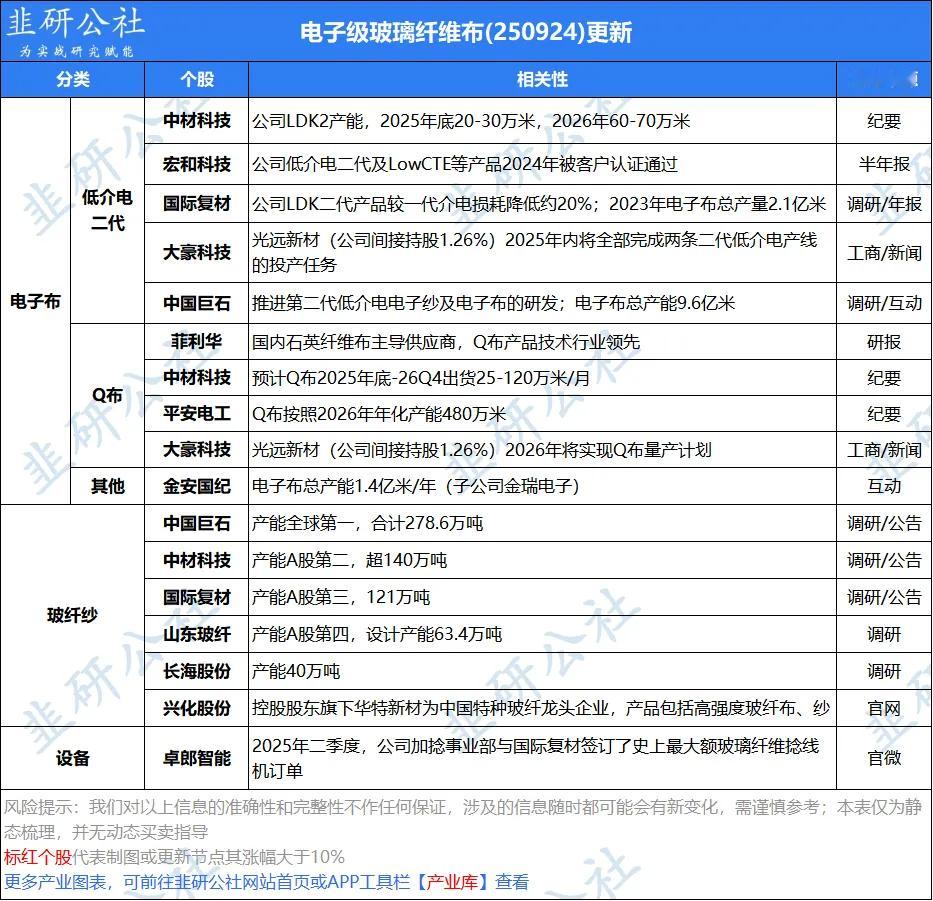Select the 金安国纪 stock under 其他
Viewport: 933px width, 901px height.
(x=196, y=485)
